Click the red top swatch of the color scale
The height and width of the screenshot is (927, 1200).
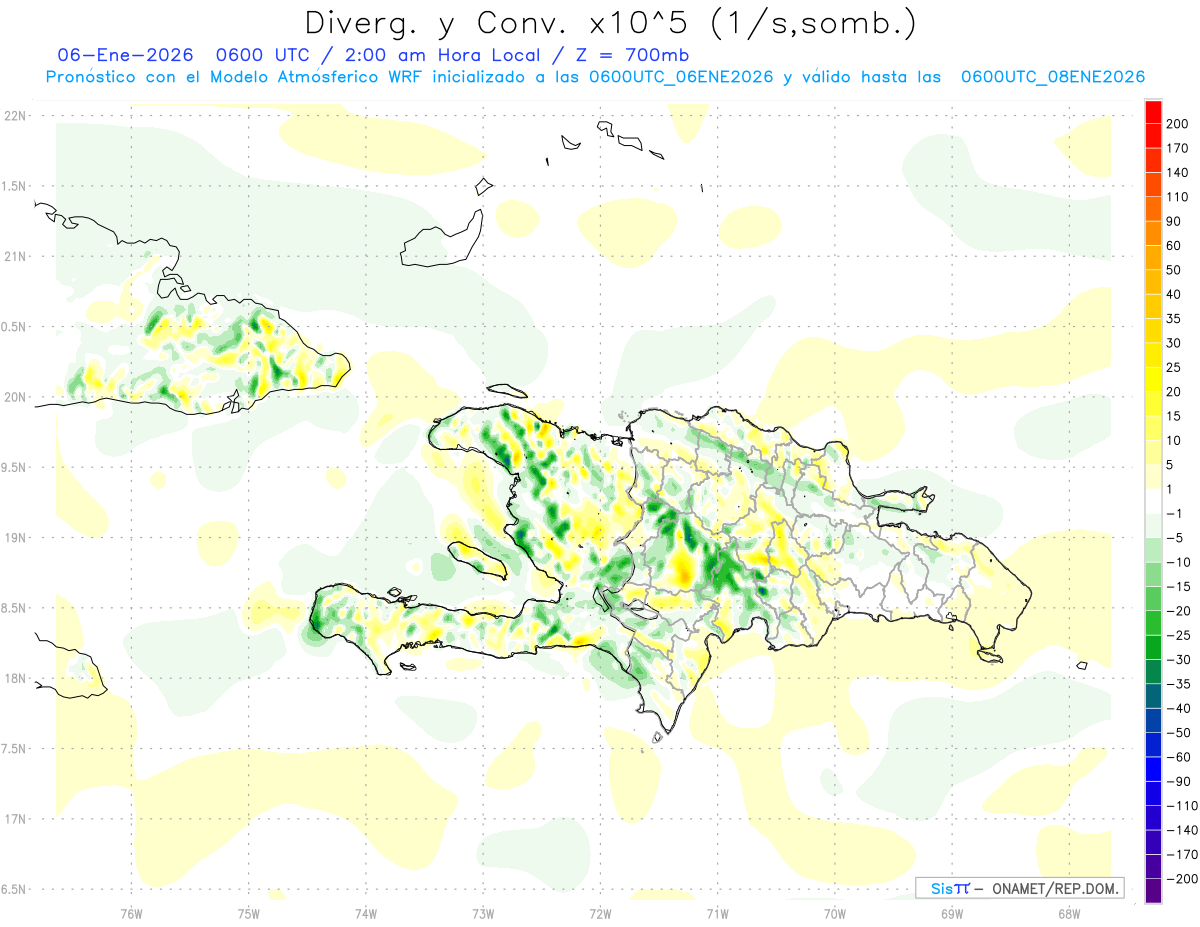[x=1153, y=112]
